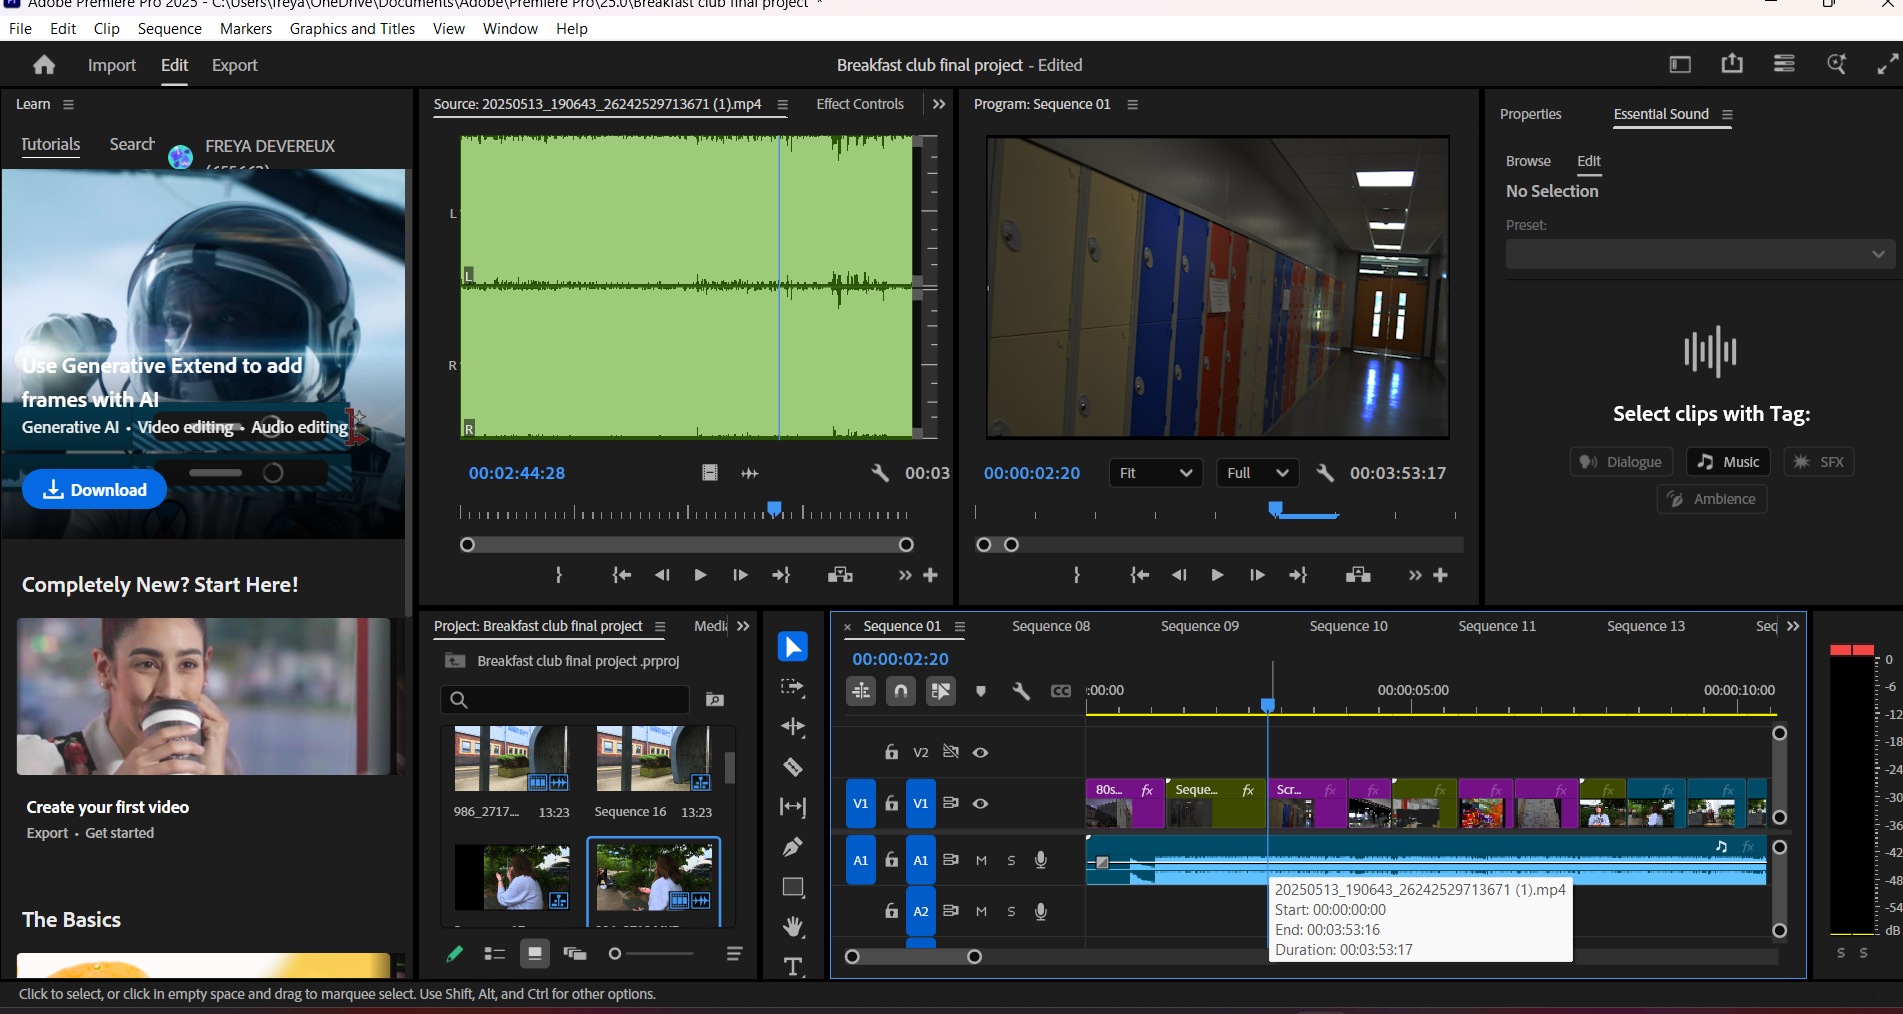Open the Import workspace

(111, 65)
